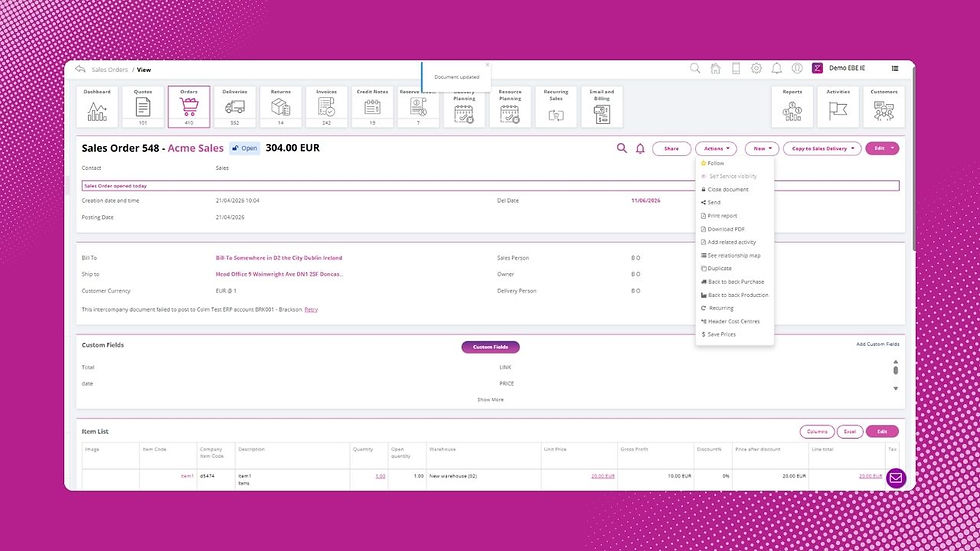Click the top bar search magnifier
The image size is (980, 551).
tap(695, 68)
